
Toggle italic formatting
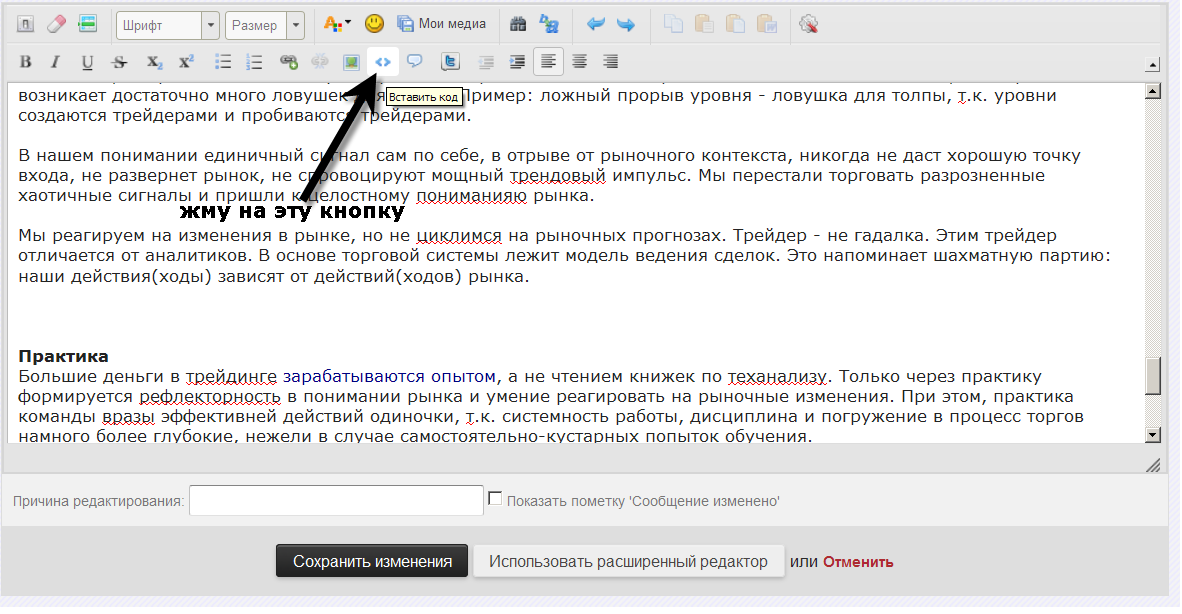(55, 62)
